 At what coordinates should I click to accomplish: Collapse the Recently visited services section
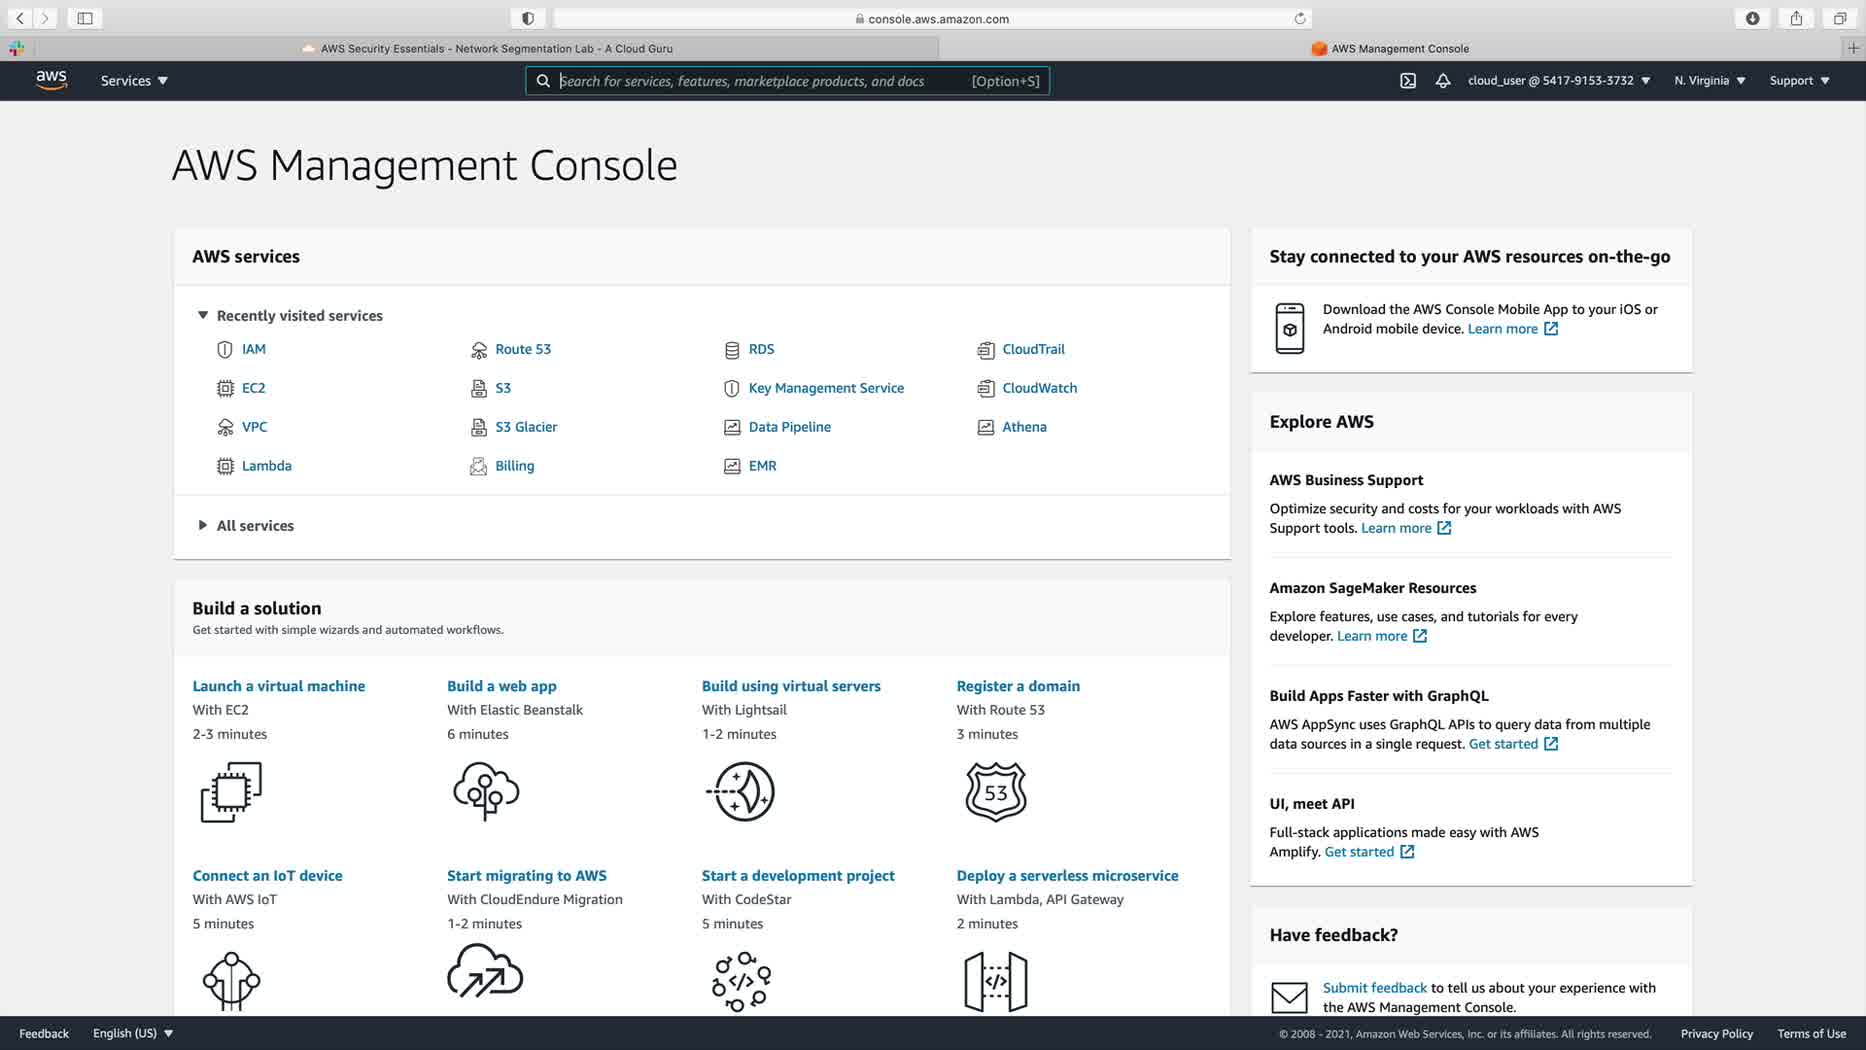coord(203,315)
